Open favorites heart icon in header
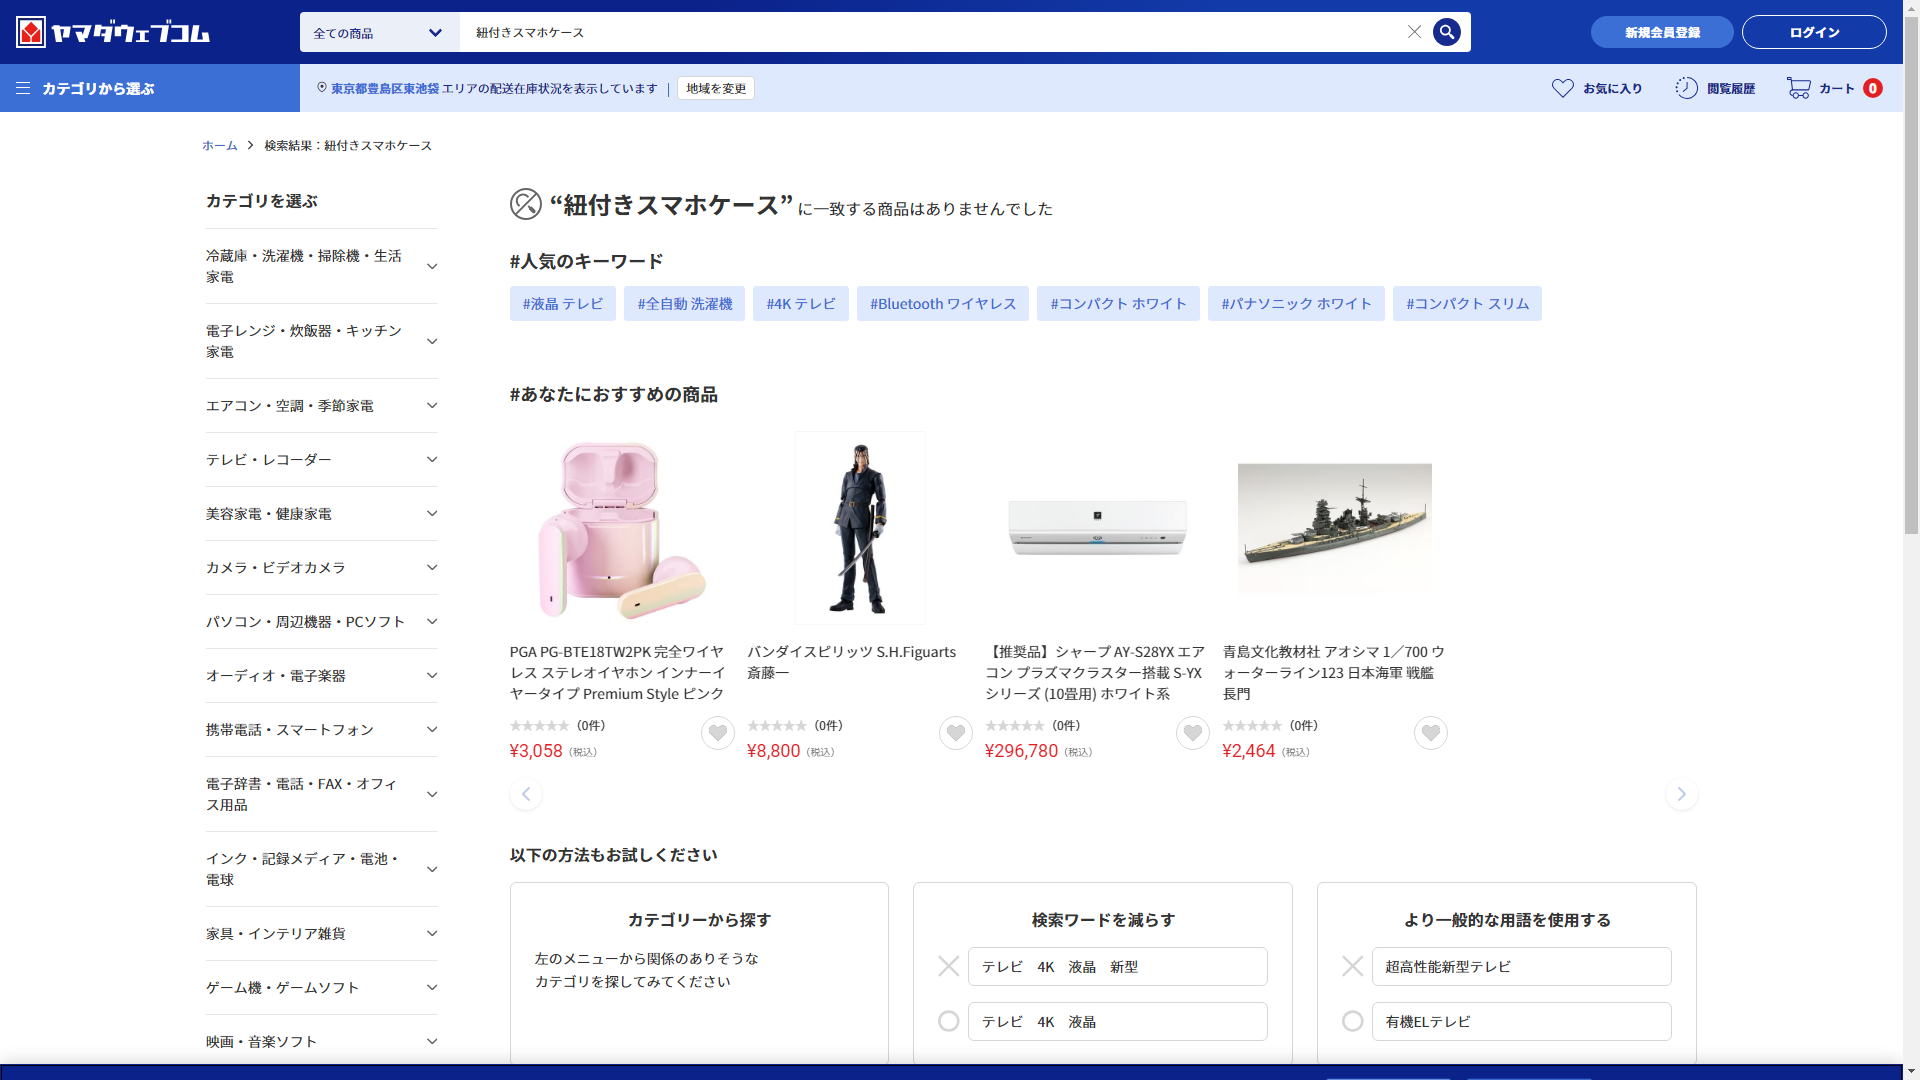Screen dimensions: 1920x1080 click(1562, 88)
